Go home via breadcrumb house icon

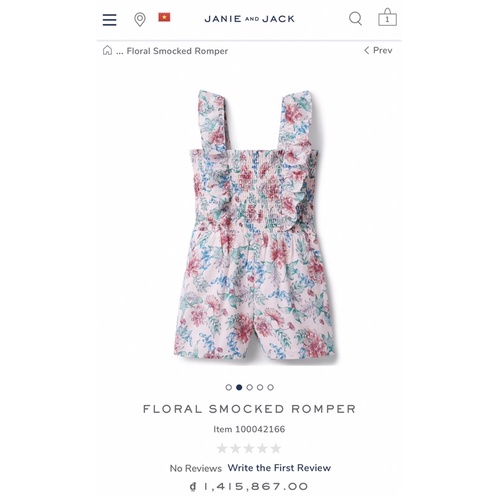pyautogui.click(x=107, y=50)
